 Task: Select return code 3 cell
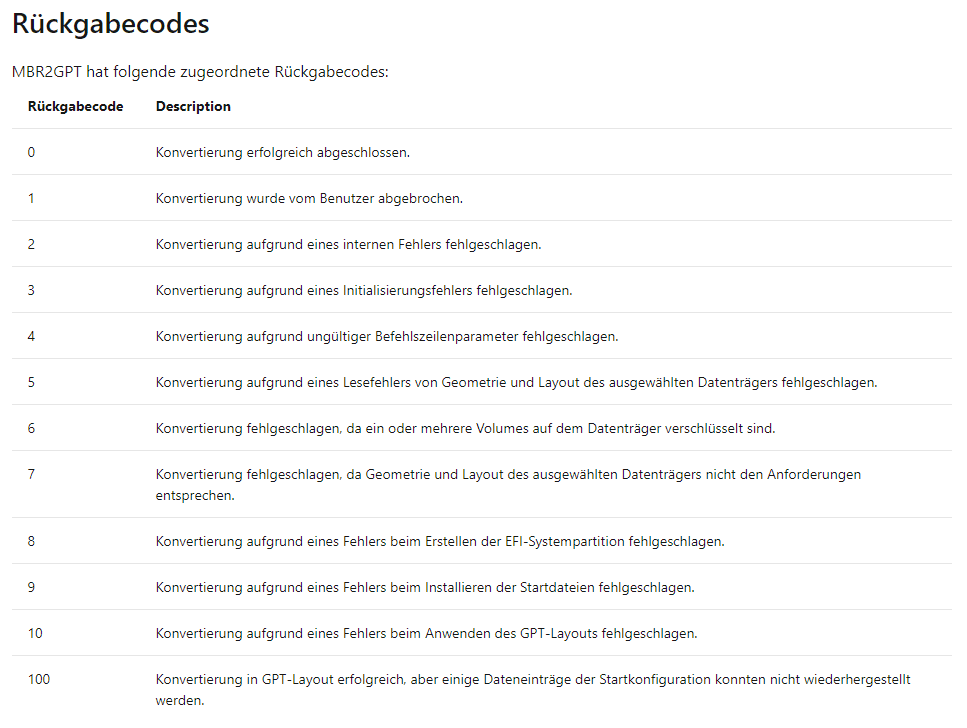coord(32,290)
